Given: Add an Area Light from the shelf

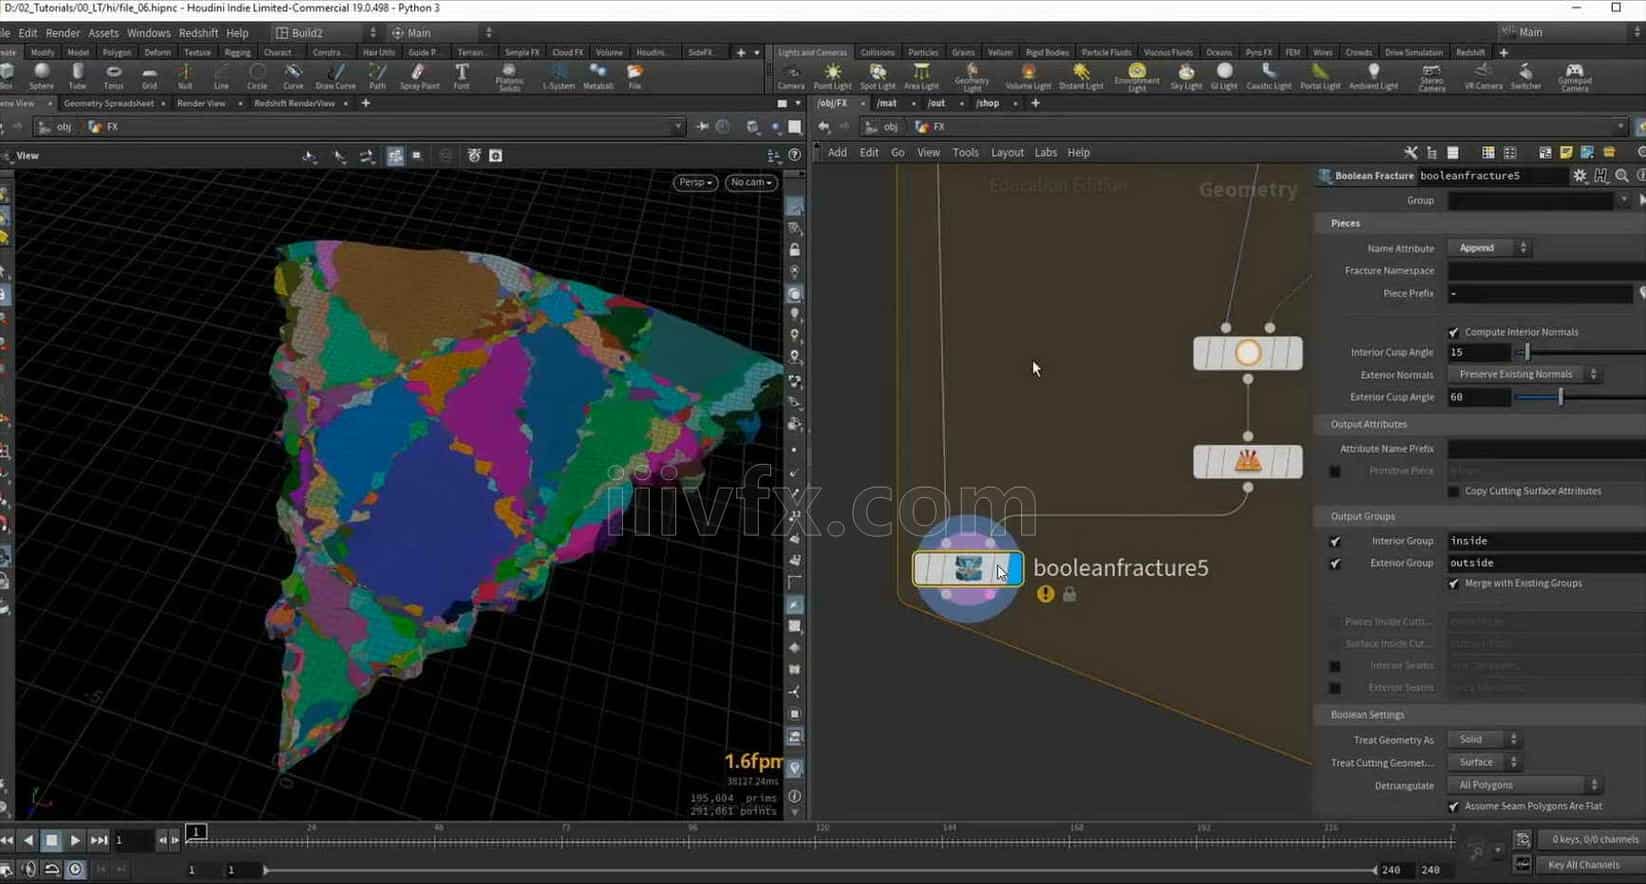Looking at the screenshot, I should coord(921,76).
